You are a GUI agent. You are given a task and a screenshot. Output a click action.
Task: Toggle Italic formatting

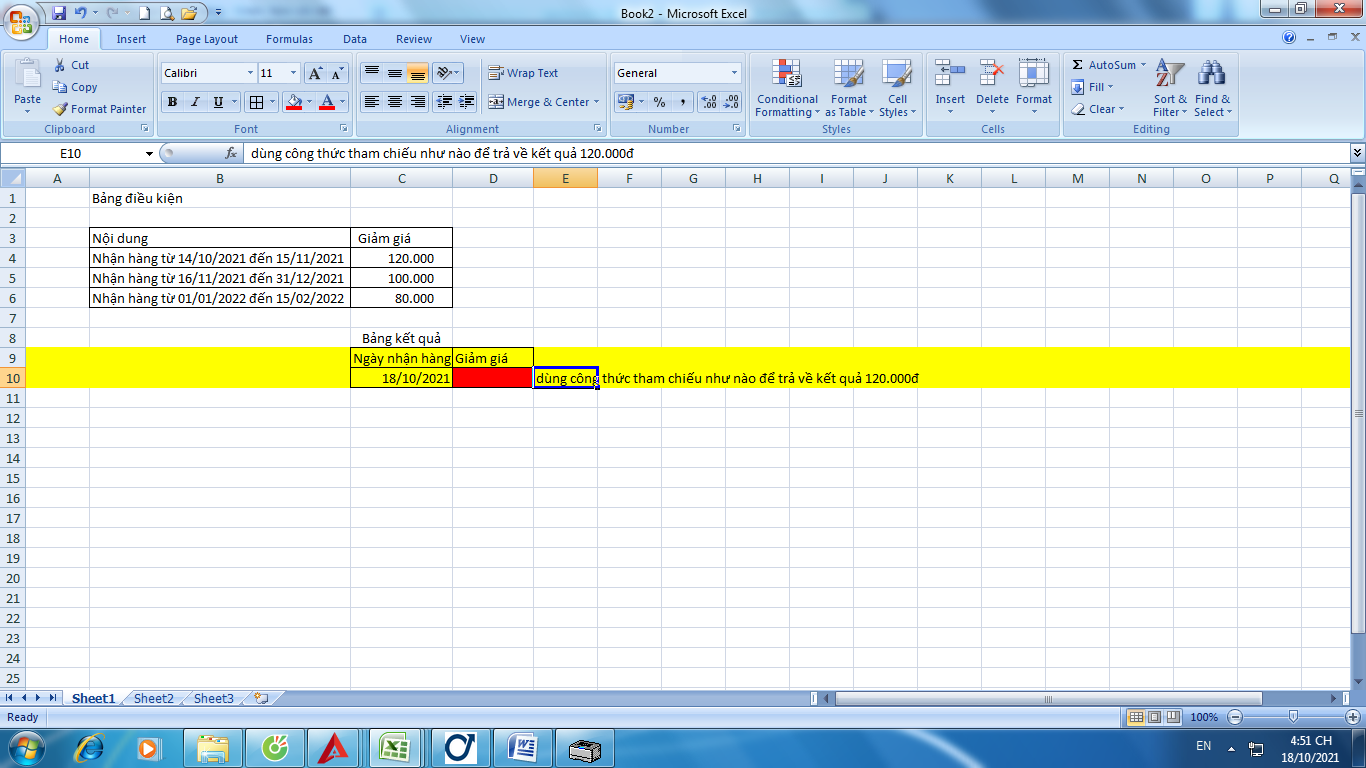point(195,102)
